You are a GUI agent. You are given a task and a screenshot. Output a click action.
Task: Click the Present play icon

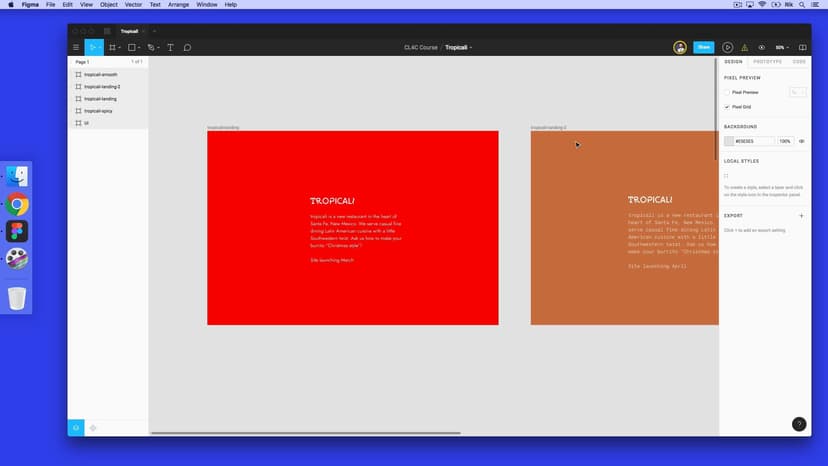pyautogui.click(x=727, y=47)
